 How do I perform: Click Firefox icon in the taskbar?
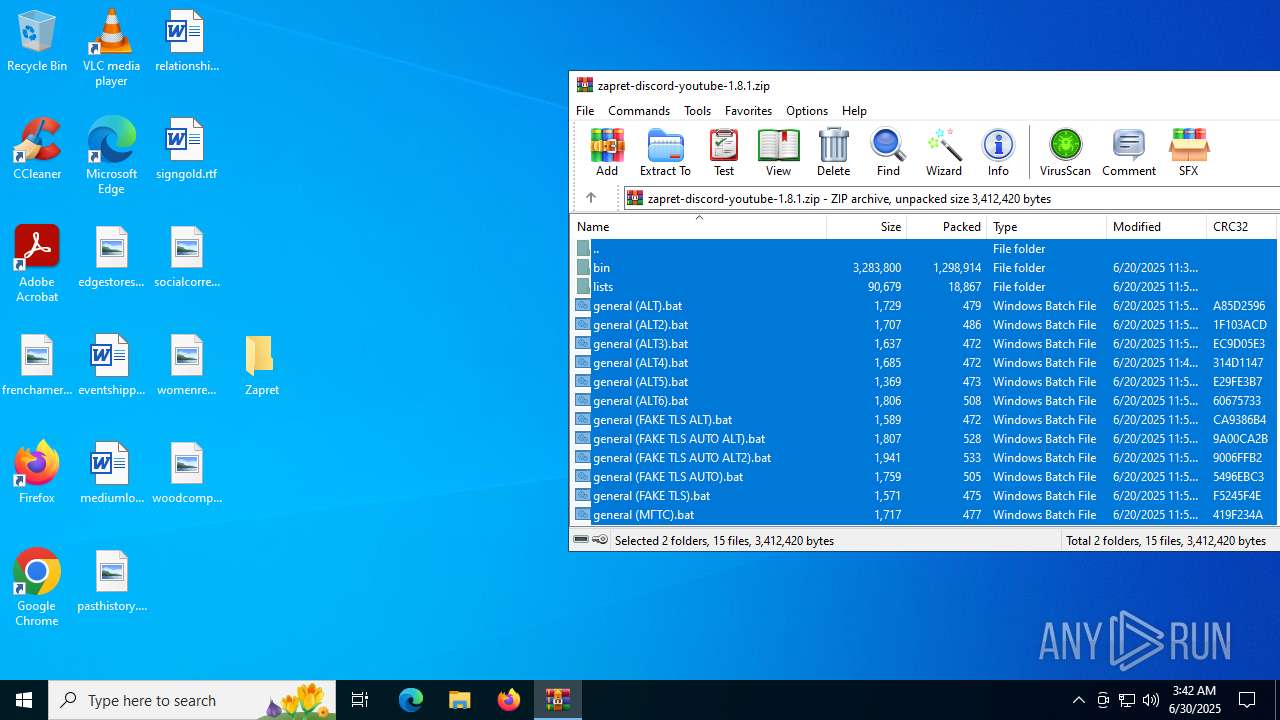[509, 700]
